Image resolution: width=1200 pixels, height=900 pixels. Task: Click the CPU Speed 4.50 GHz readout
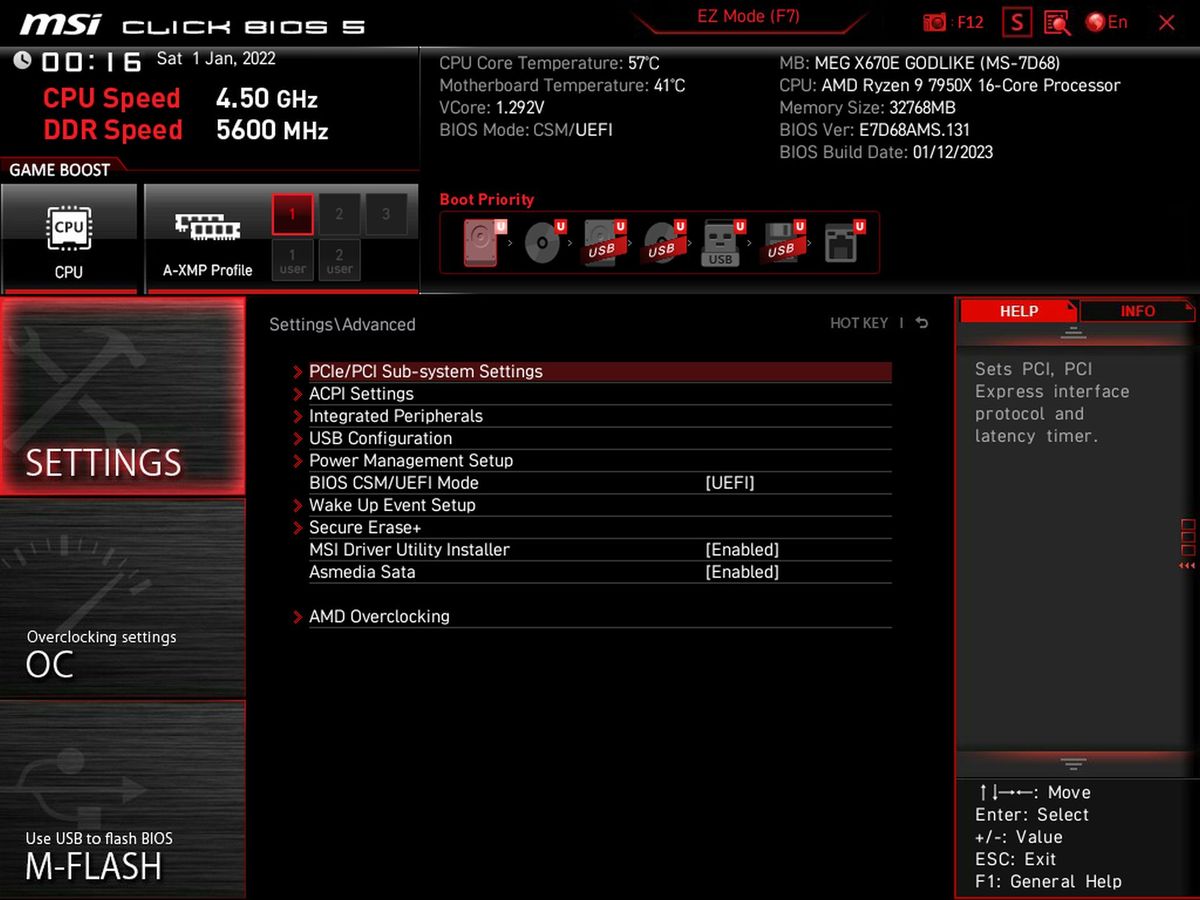coord(180,98)
